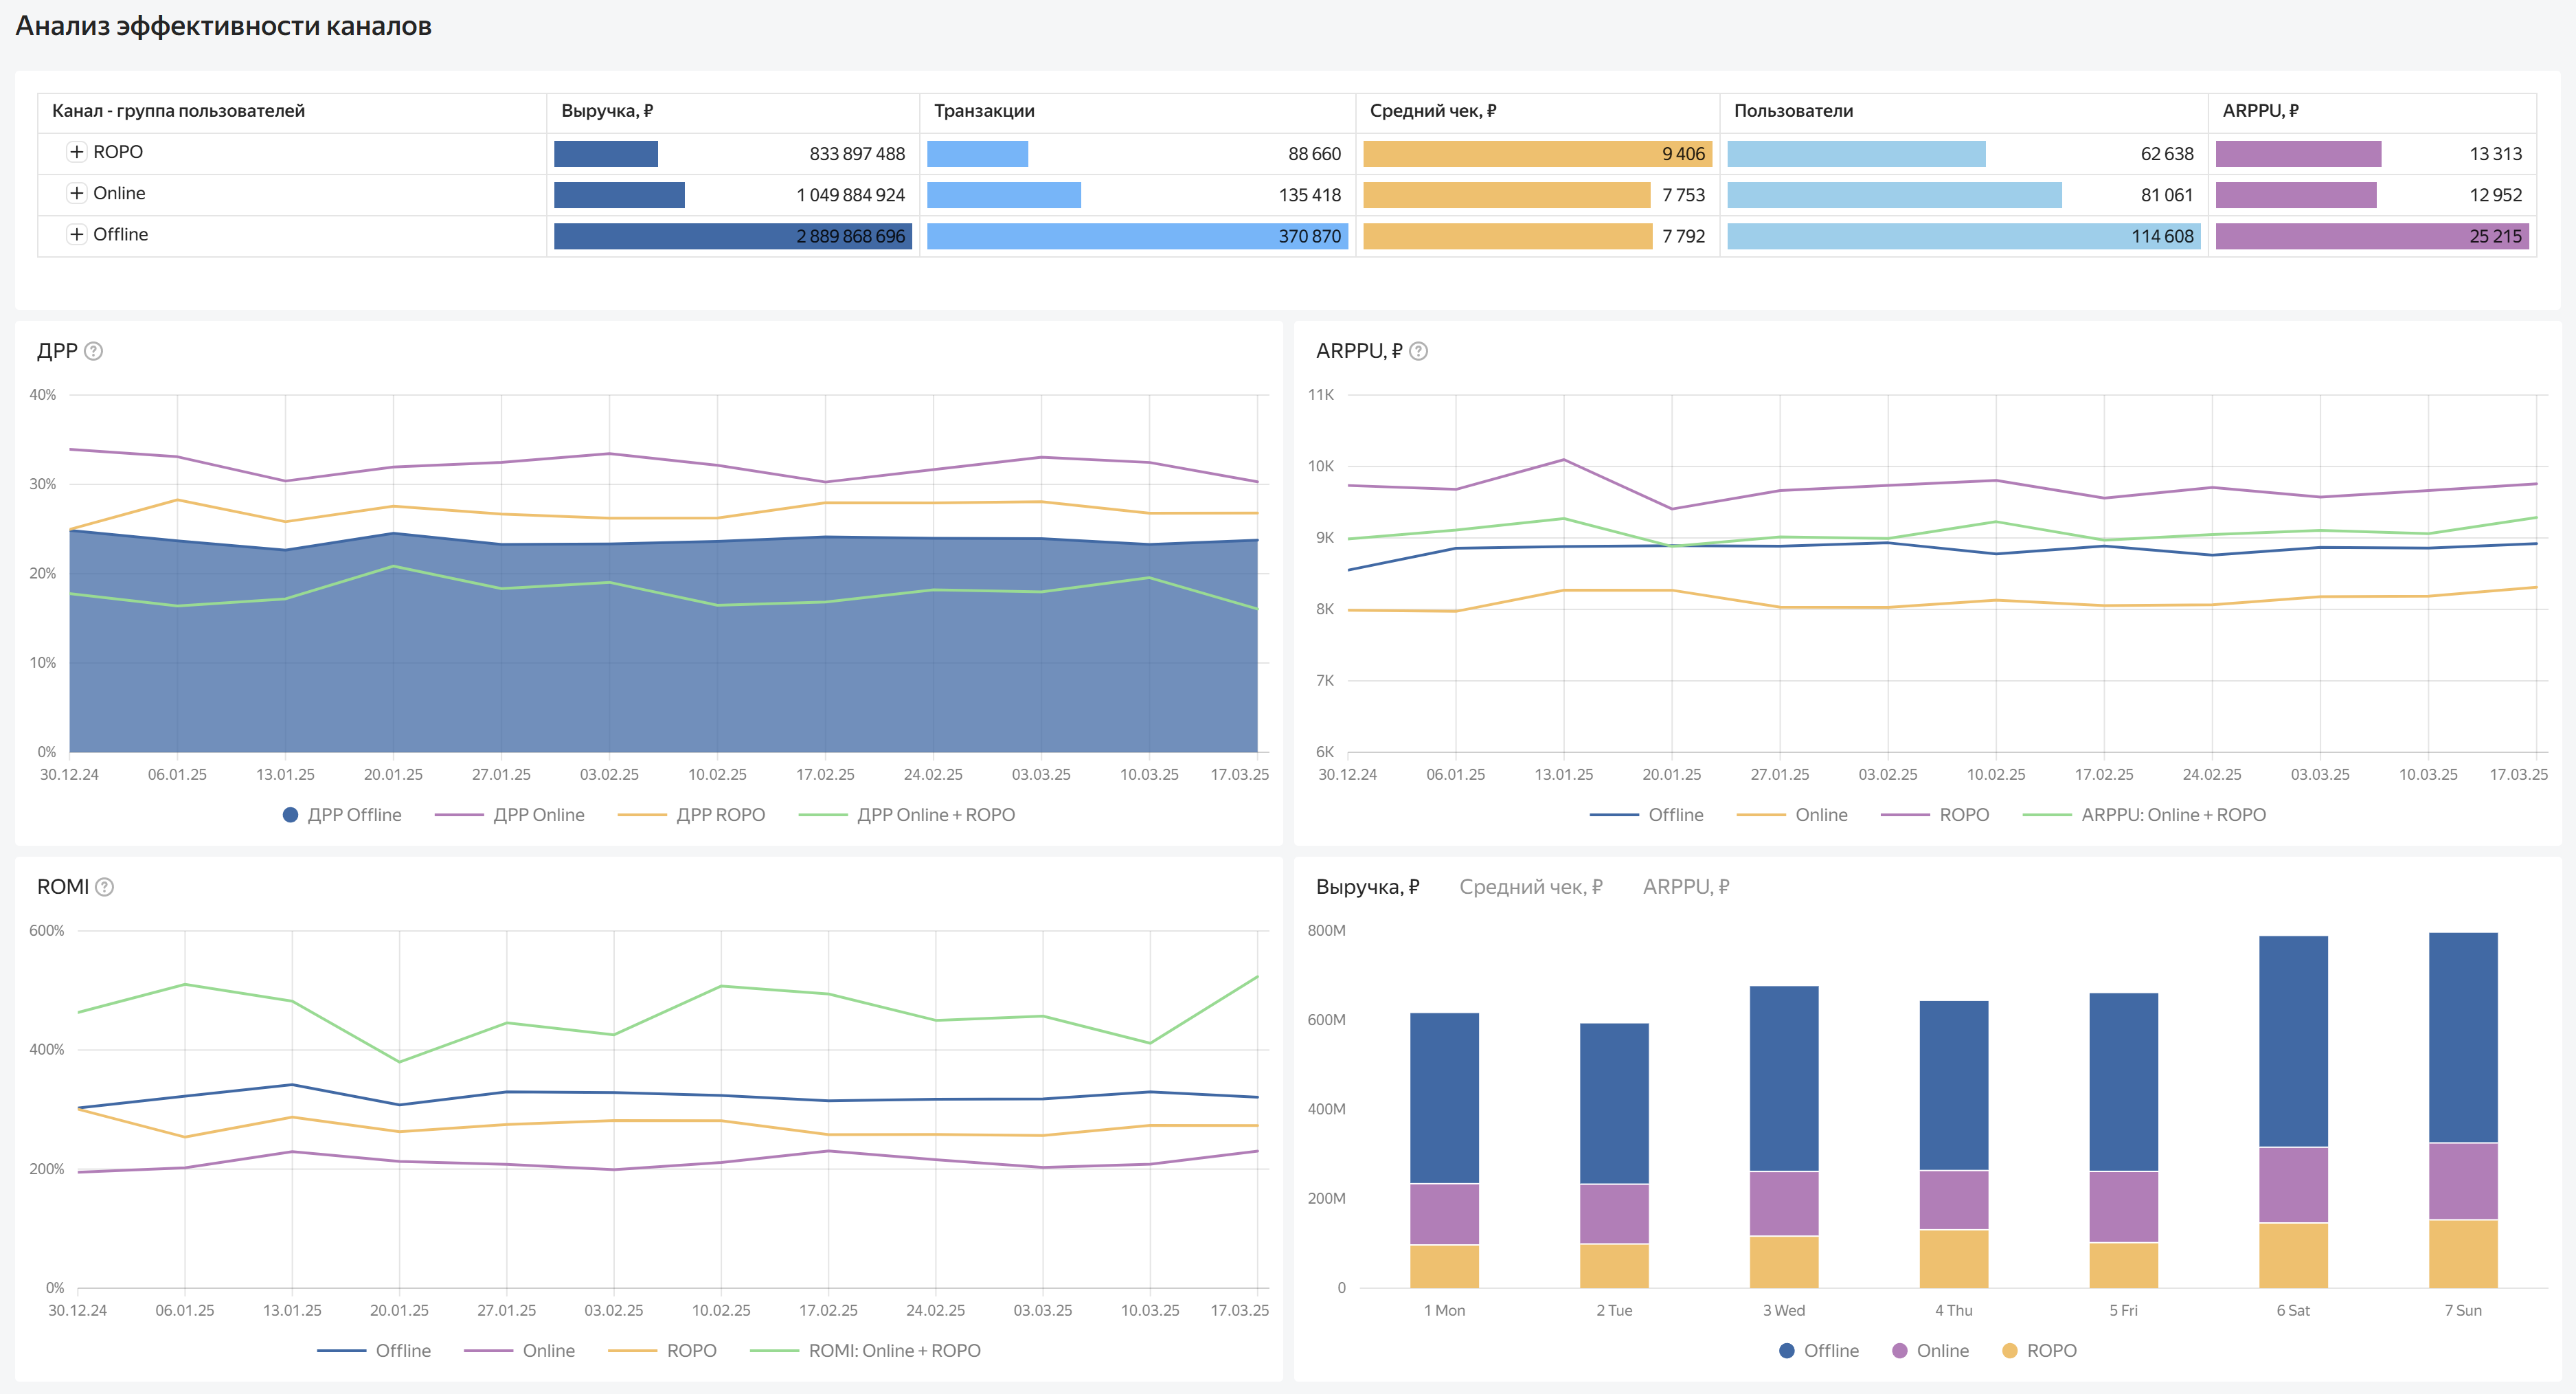Click the 2 Tue stacked bar

point(1614,1155)
